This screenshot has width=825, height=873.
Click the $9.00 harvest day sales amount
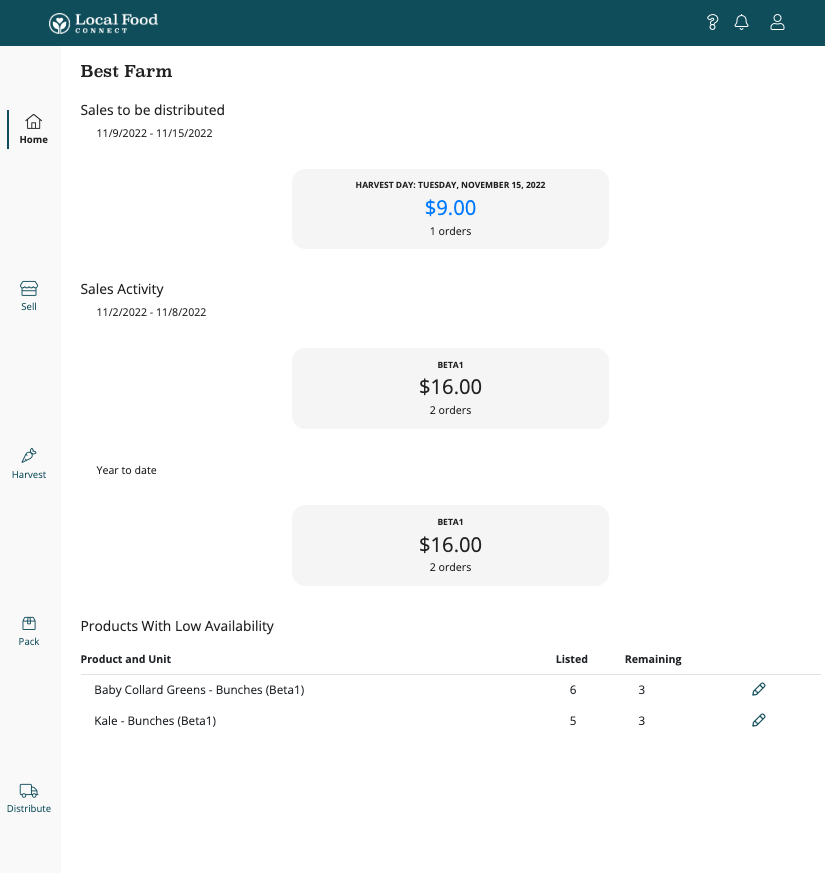pyautogui.click(x=450, y=208)
